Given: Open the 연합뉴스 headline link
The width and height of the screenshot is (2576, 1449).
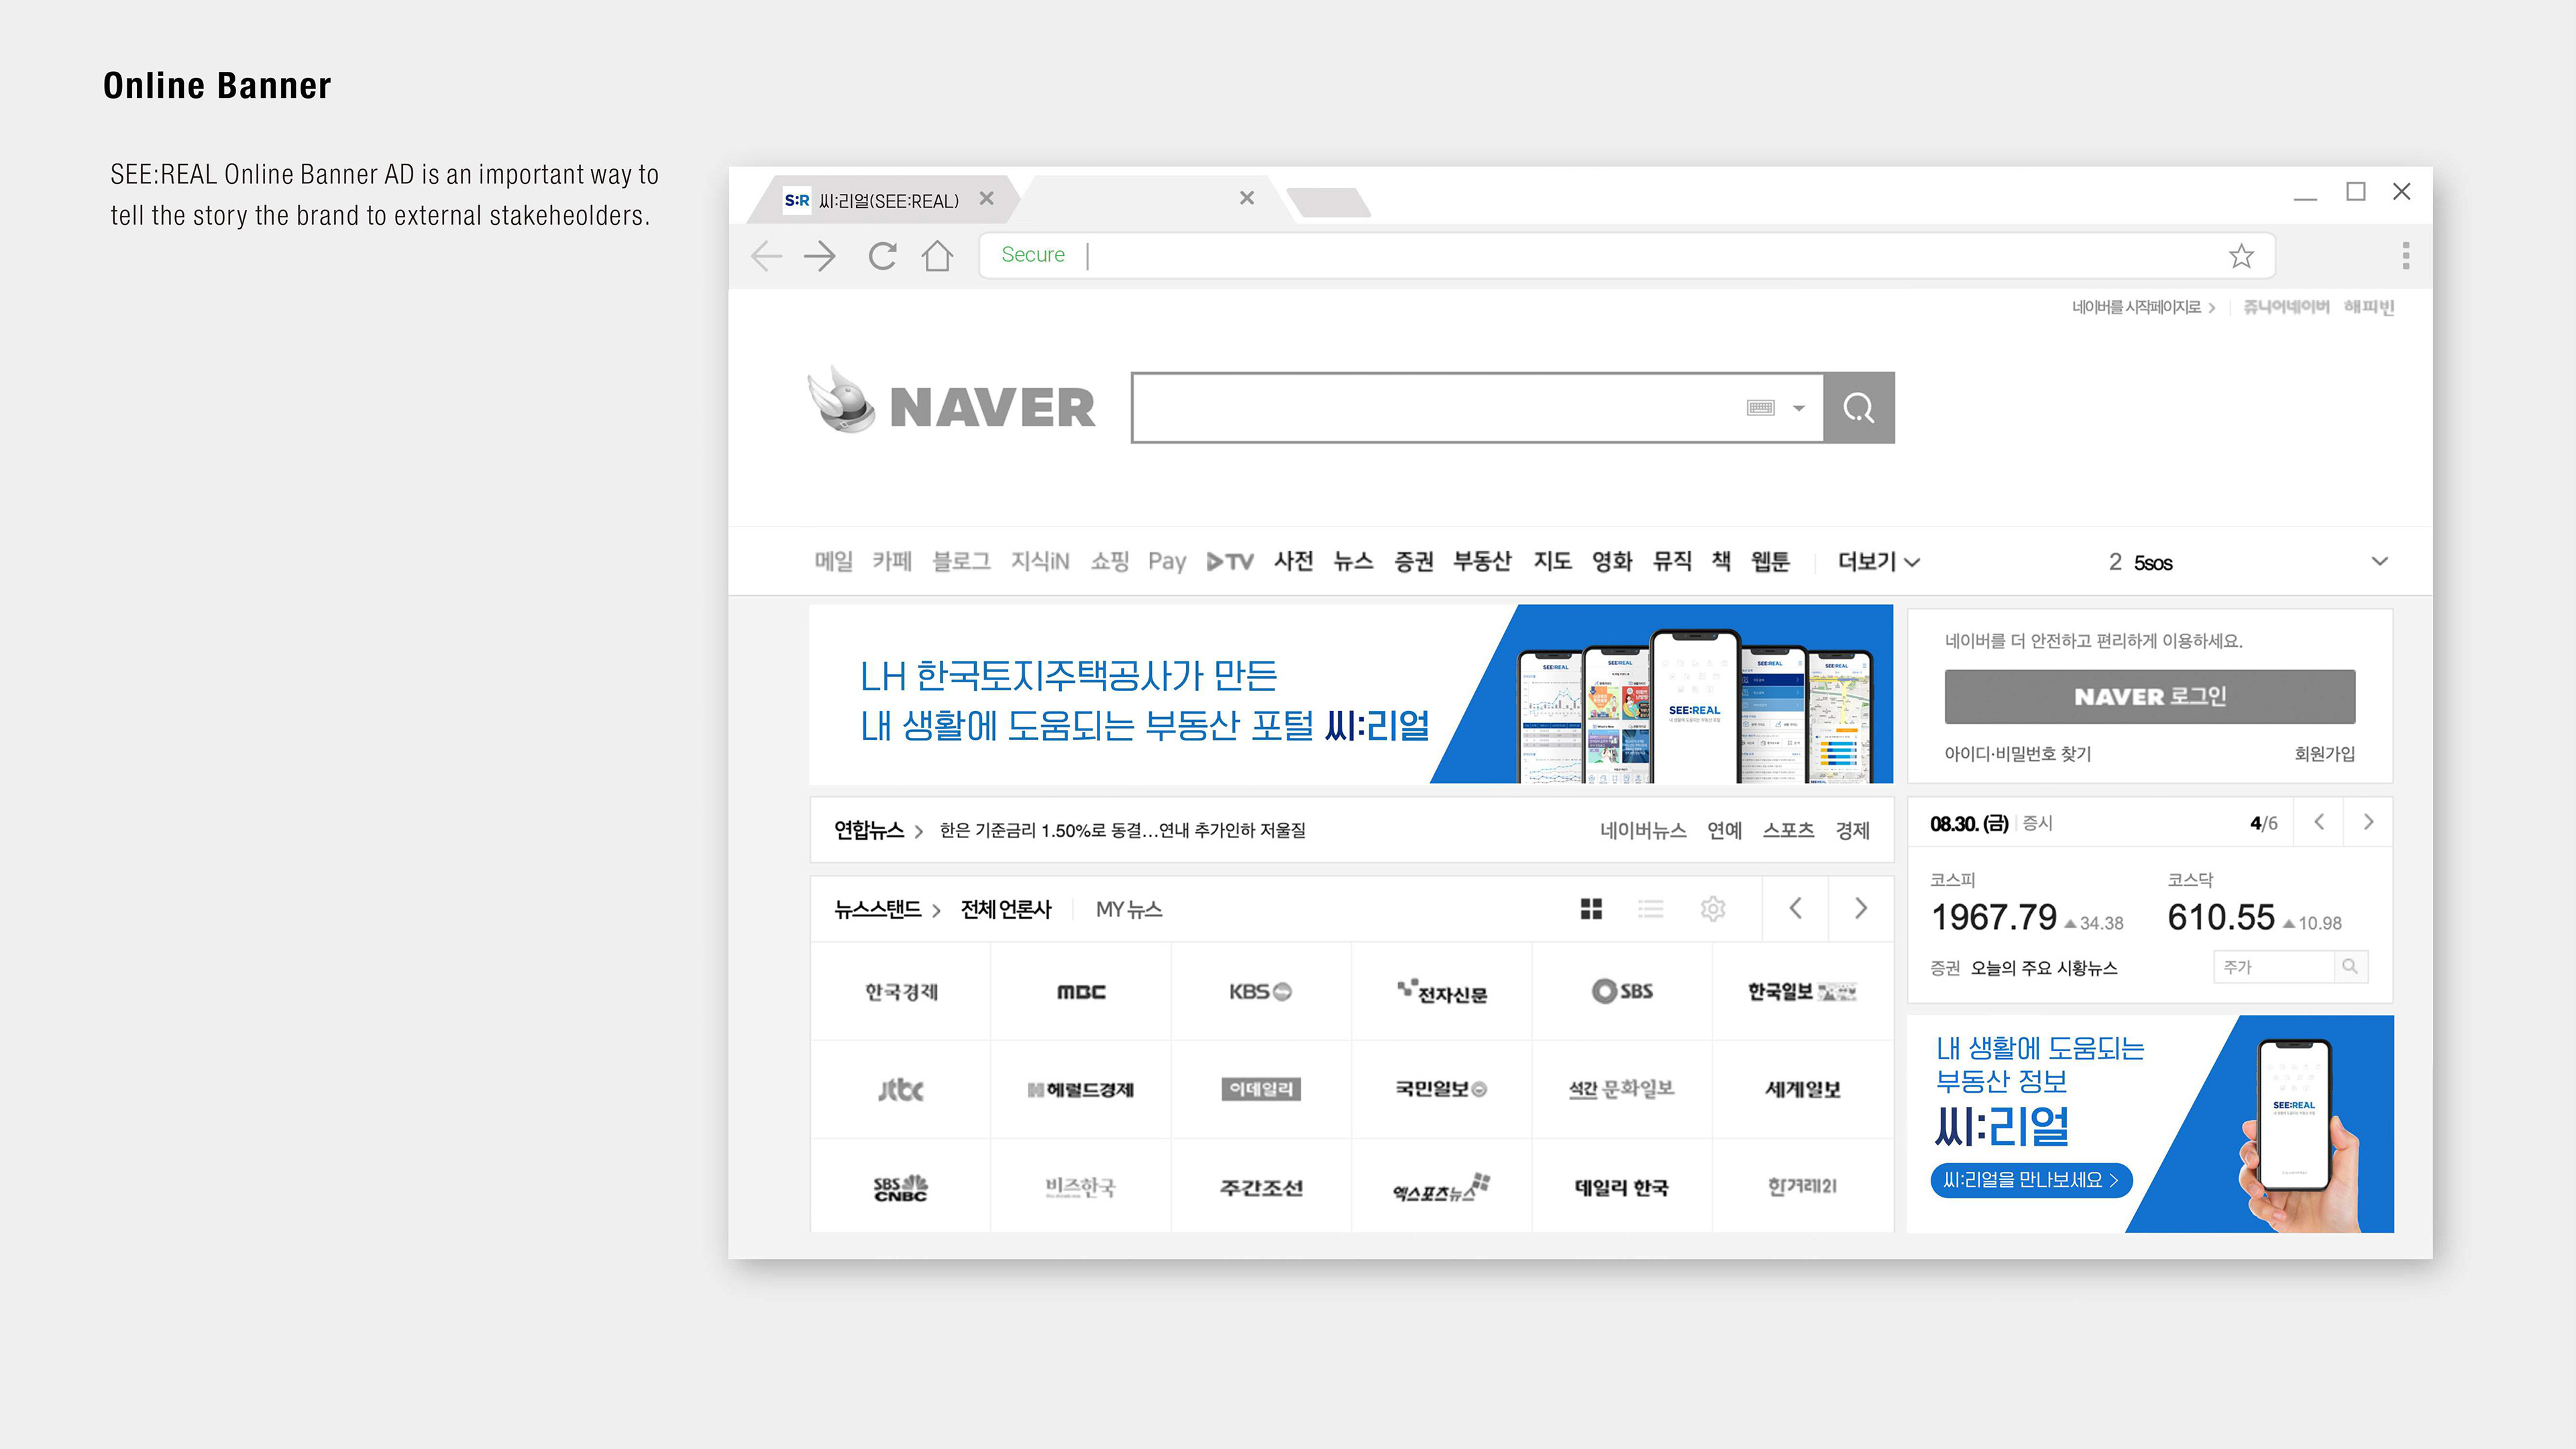Looking at the screenshot, I should 1122,830.
